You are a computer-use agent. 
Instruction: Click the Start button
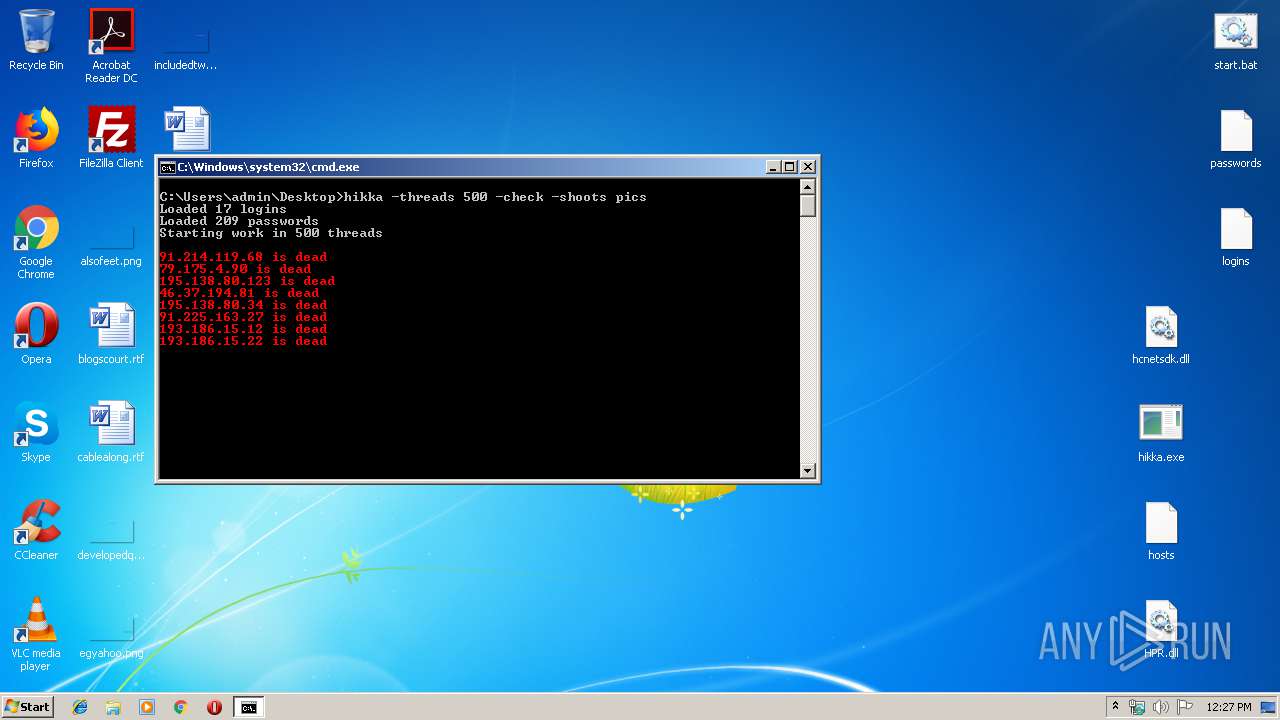click(x=27, y=707)
